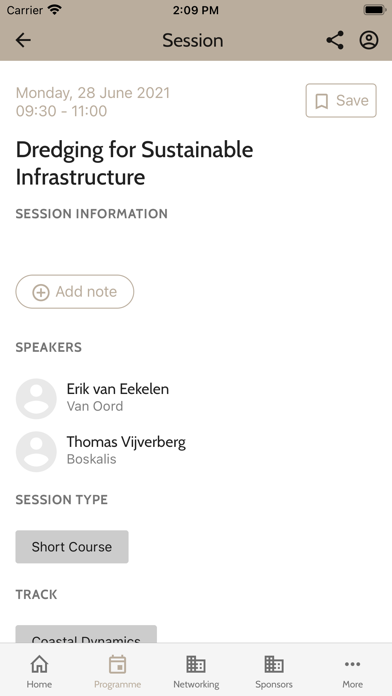Image resolution: width=392 pixels, height=696 pixels.
Task: Open the user profile icon
Action: tap(369, 40)
